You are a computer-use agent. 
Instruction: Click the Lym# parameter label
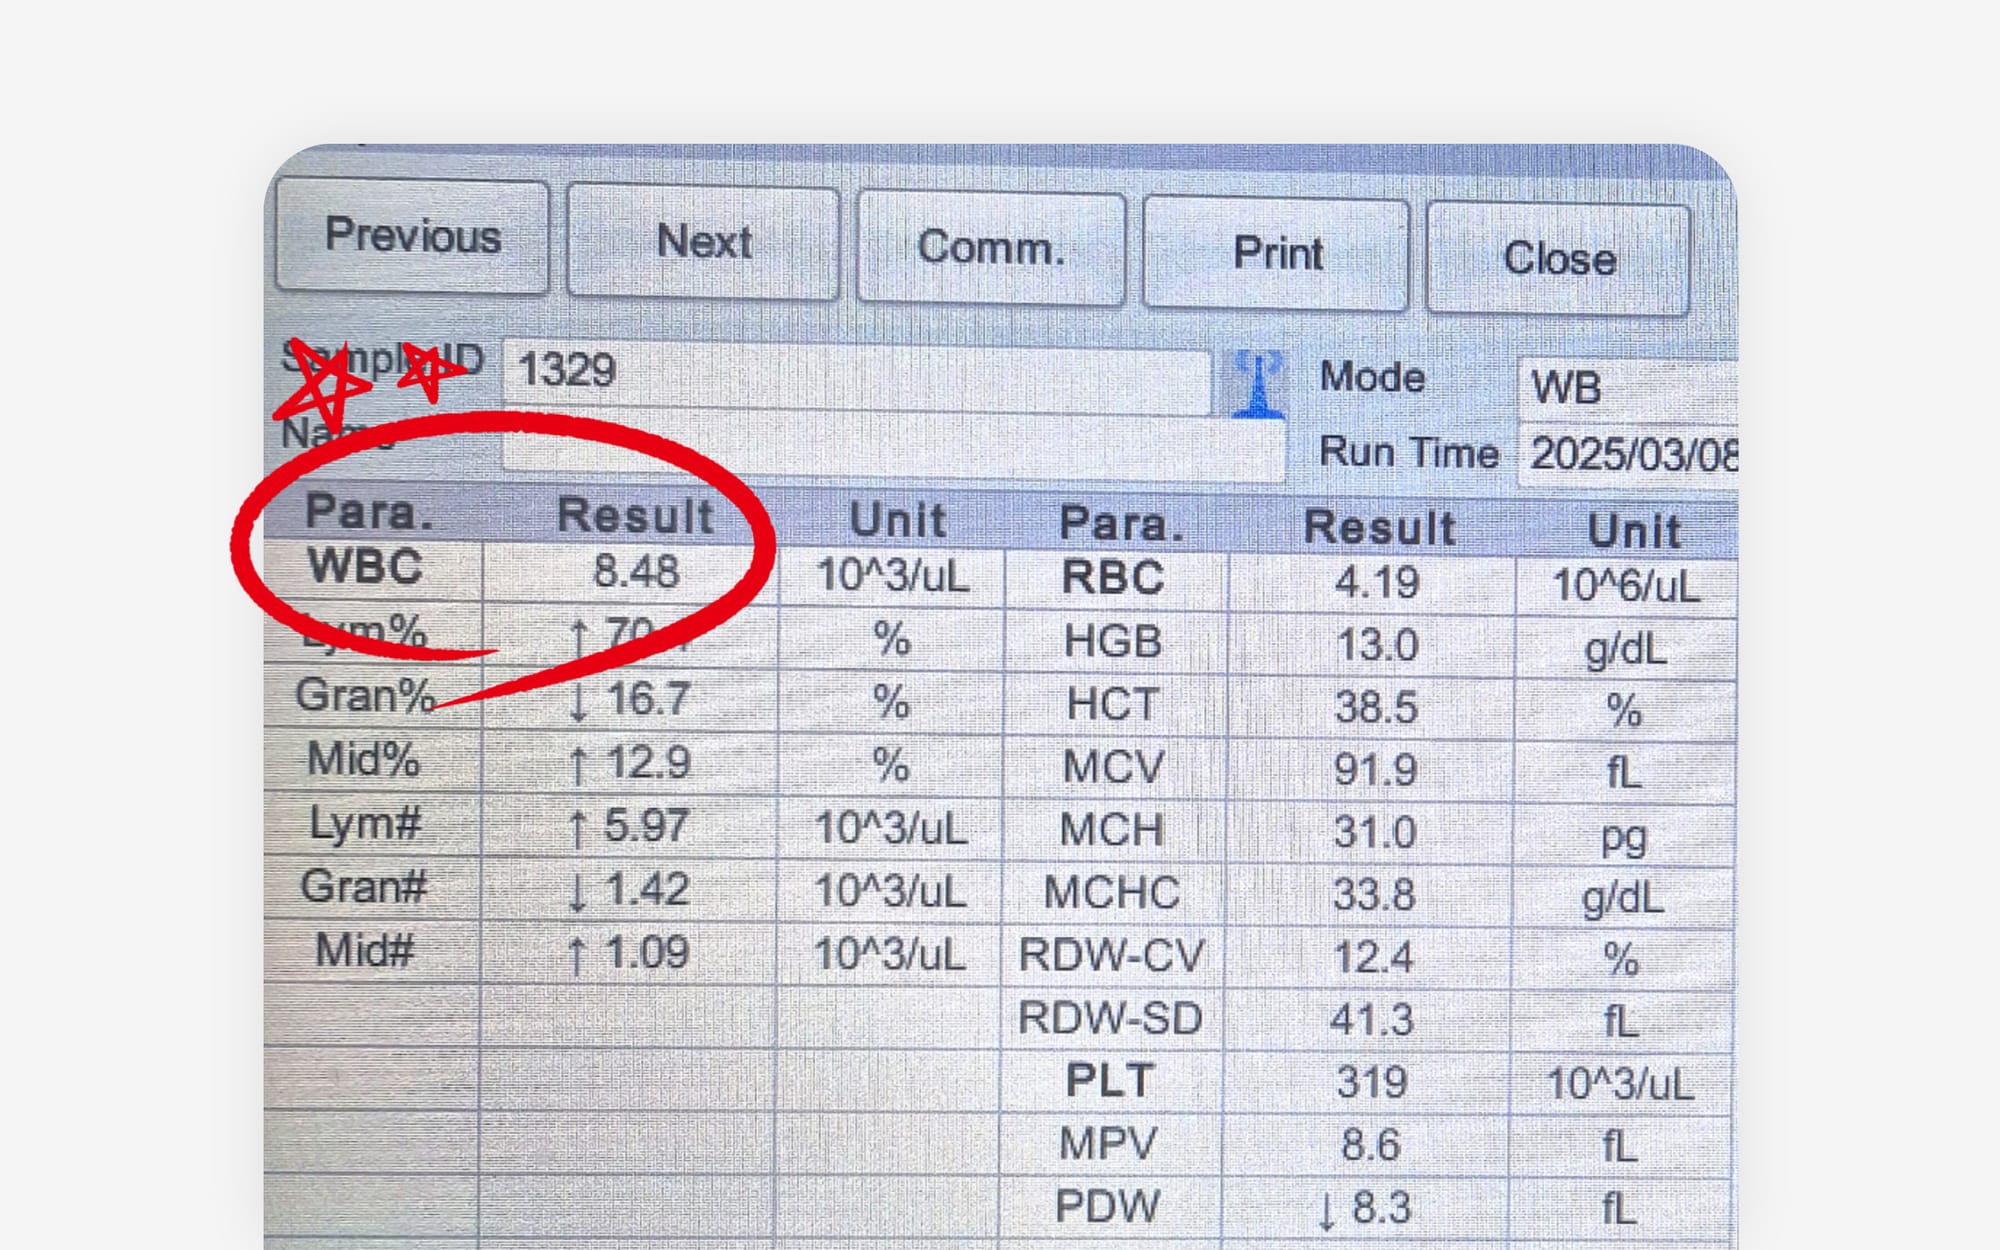pos(365,823)
